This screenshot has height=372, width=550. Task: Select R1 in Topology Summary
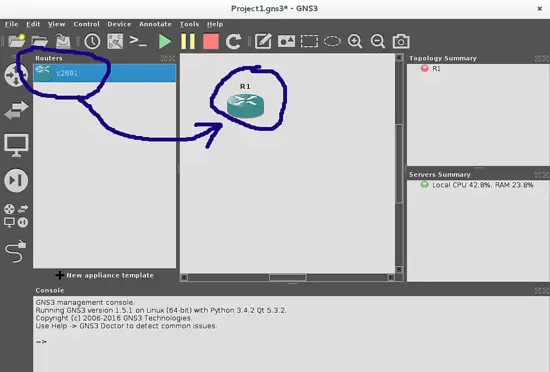point(436,69)
